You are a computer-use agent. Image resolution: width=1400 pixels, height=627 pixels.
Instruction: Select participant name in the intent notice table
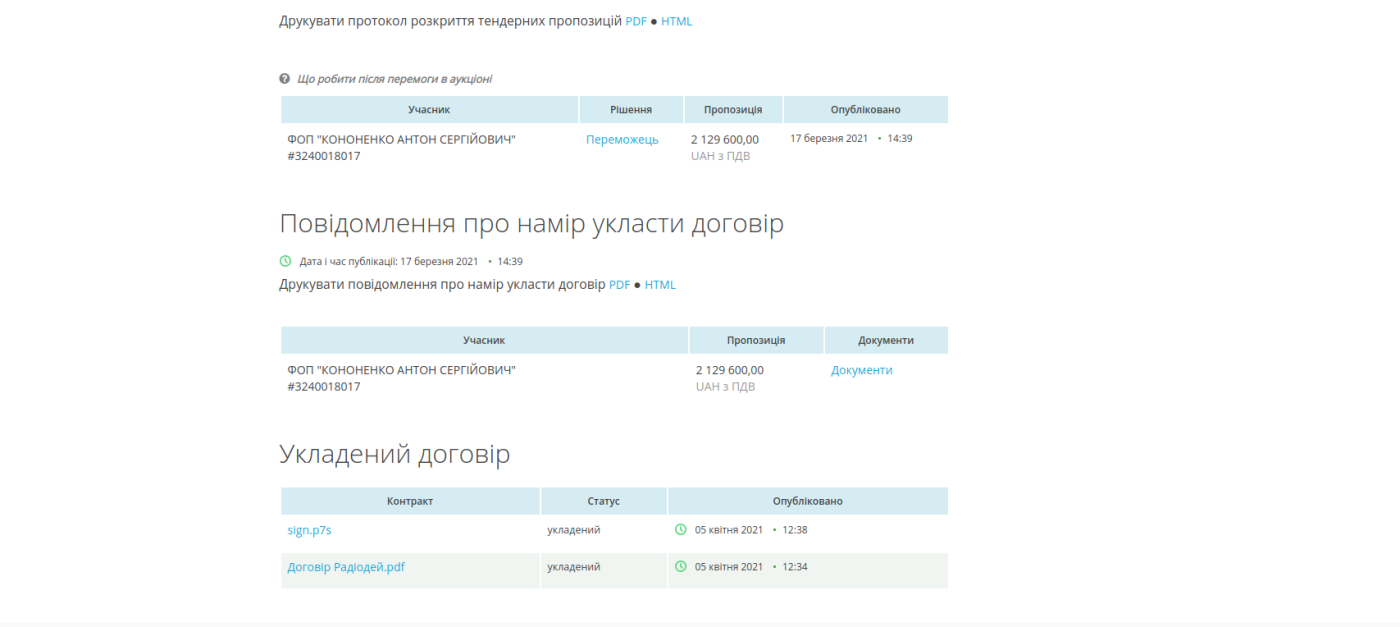(402, 370)
